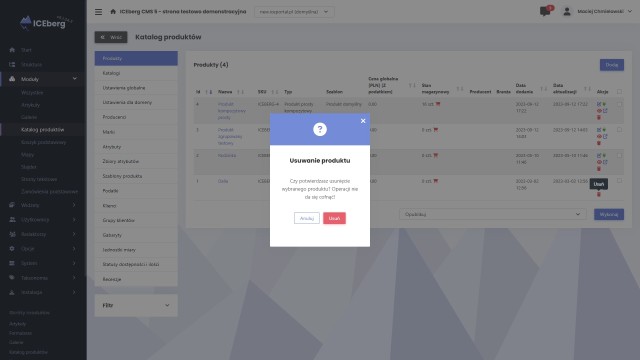The image size is (640, 360).
Task: Select Wszystkie under Moduły
Action: click(32, 93)
